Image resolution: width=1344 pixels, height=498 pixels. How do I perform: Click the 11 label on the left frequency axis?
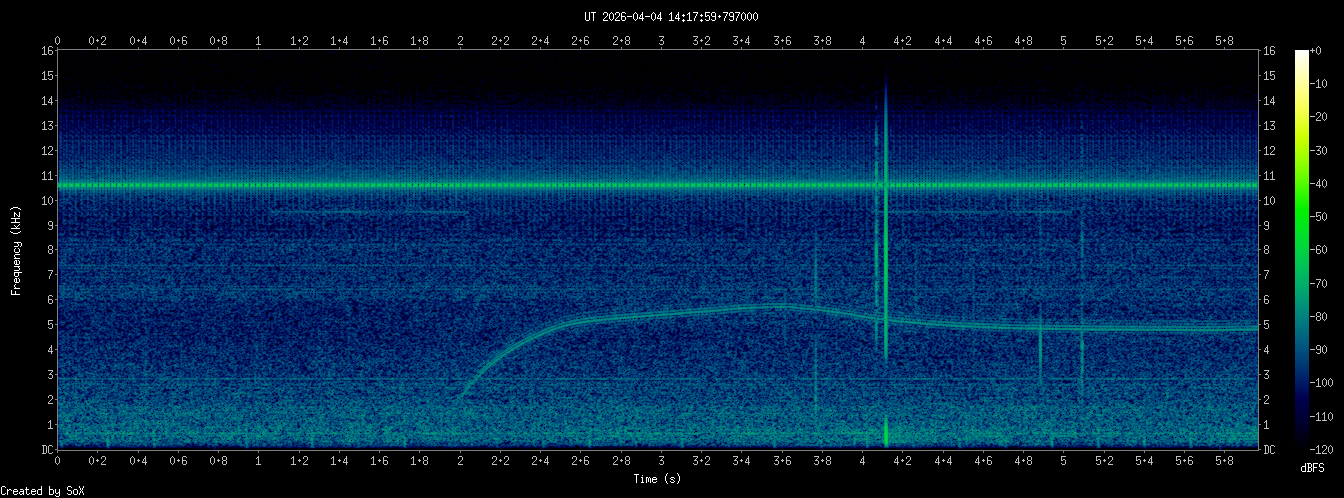(x=47, y=176)
